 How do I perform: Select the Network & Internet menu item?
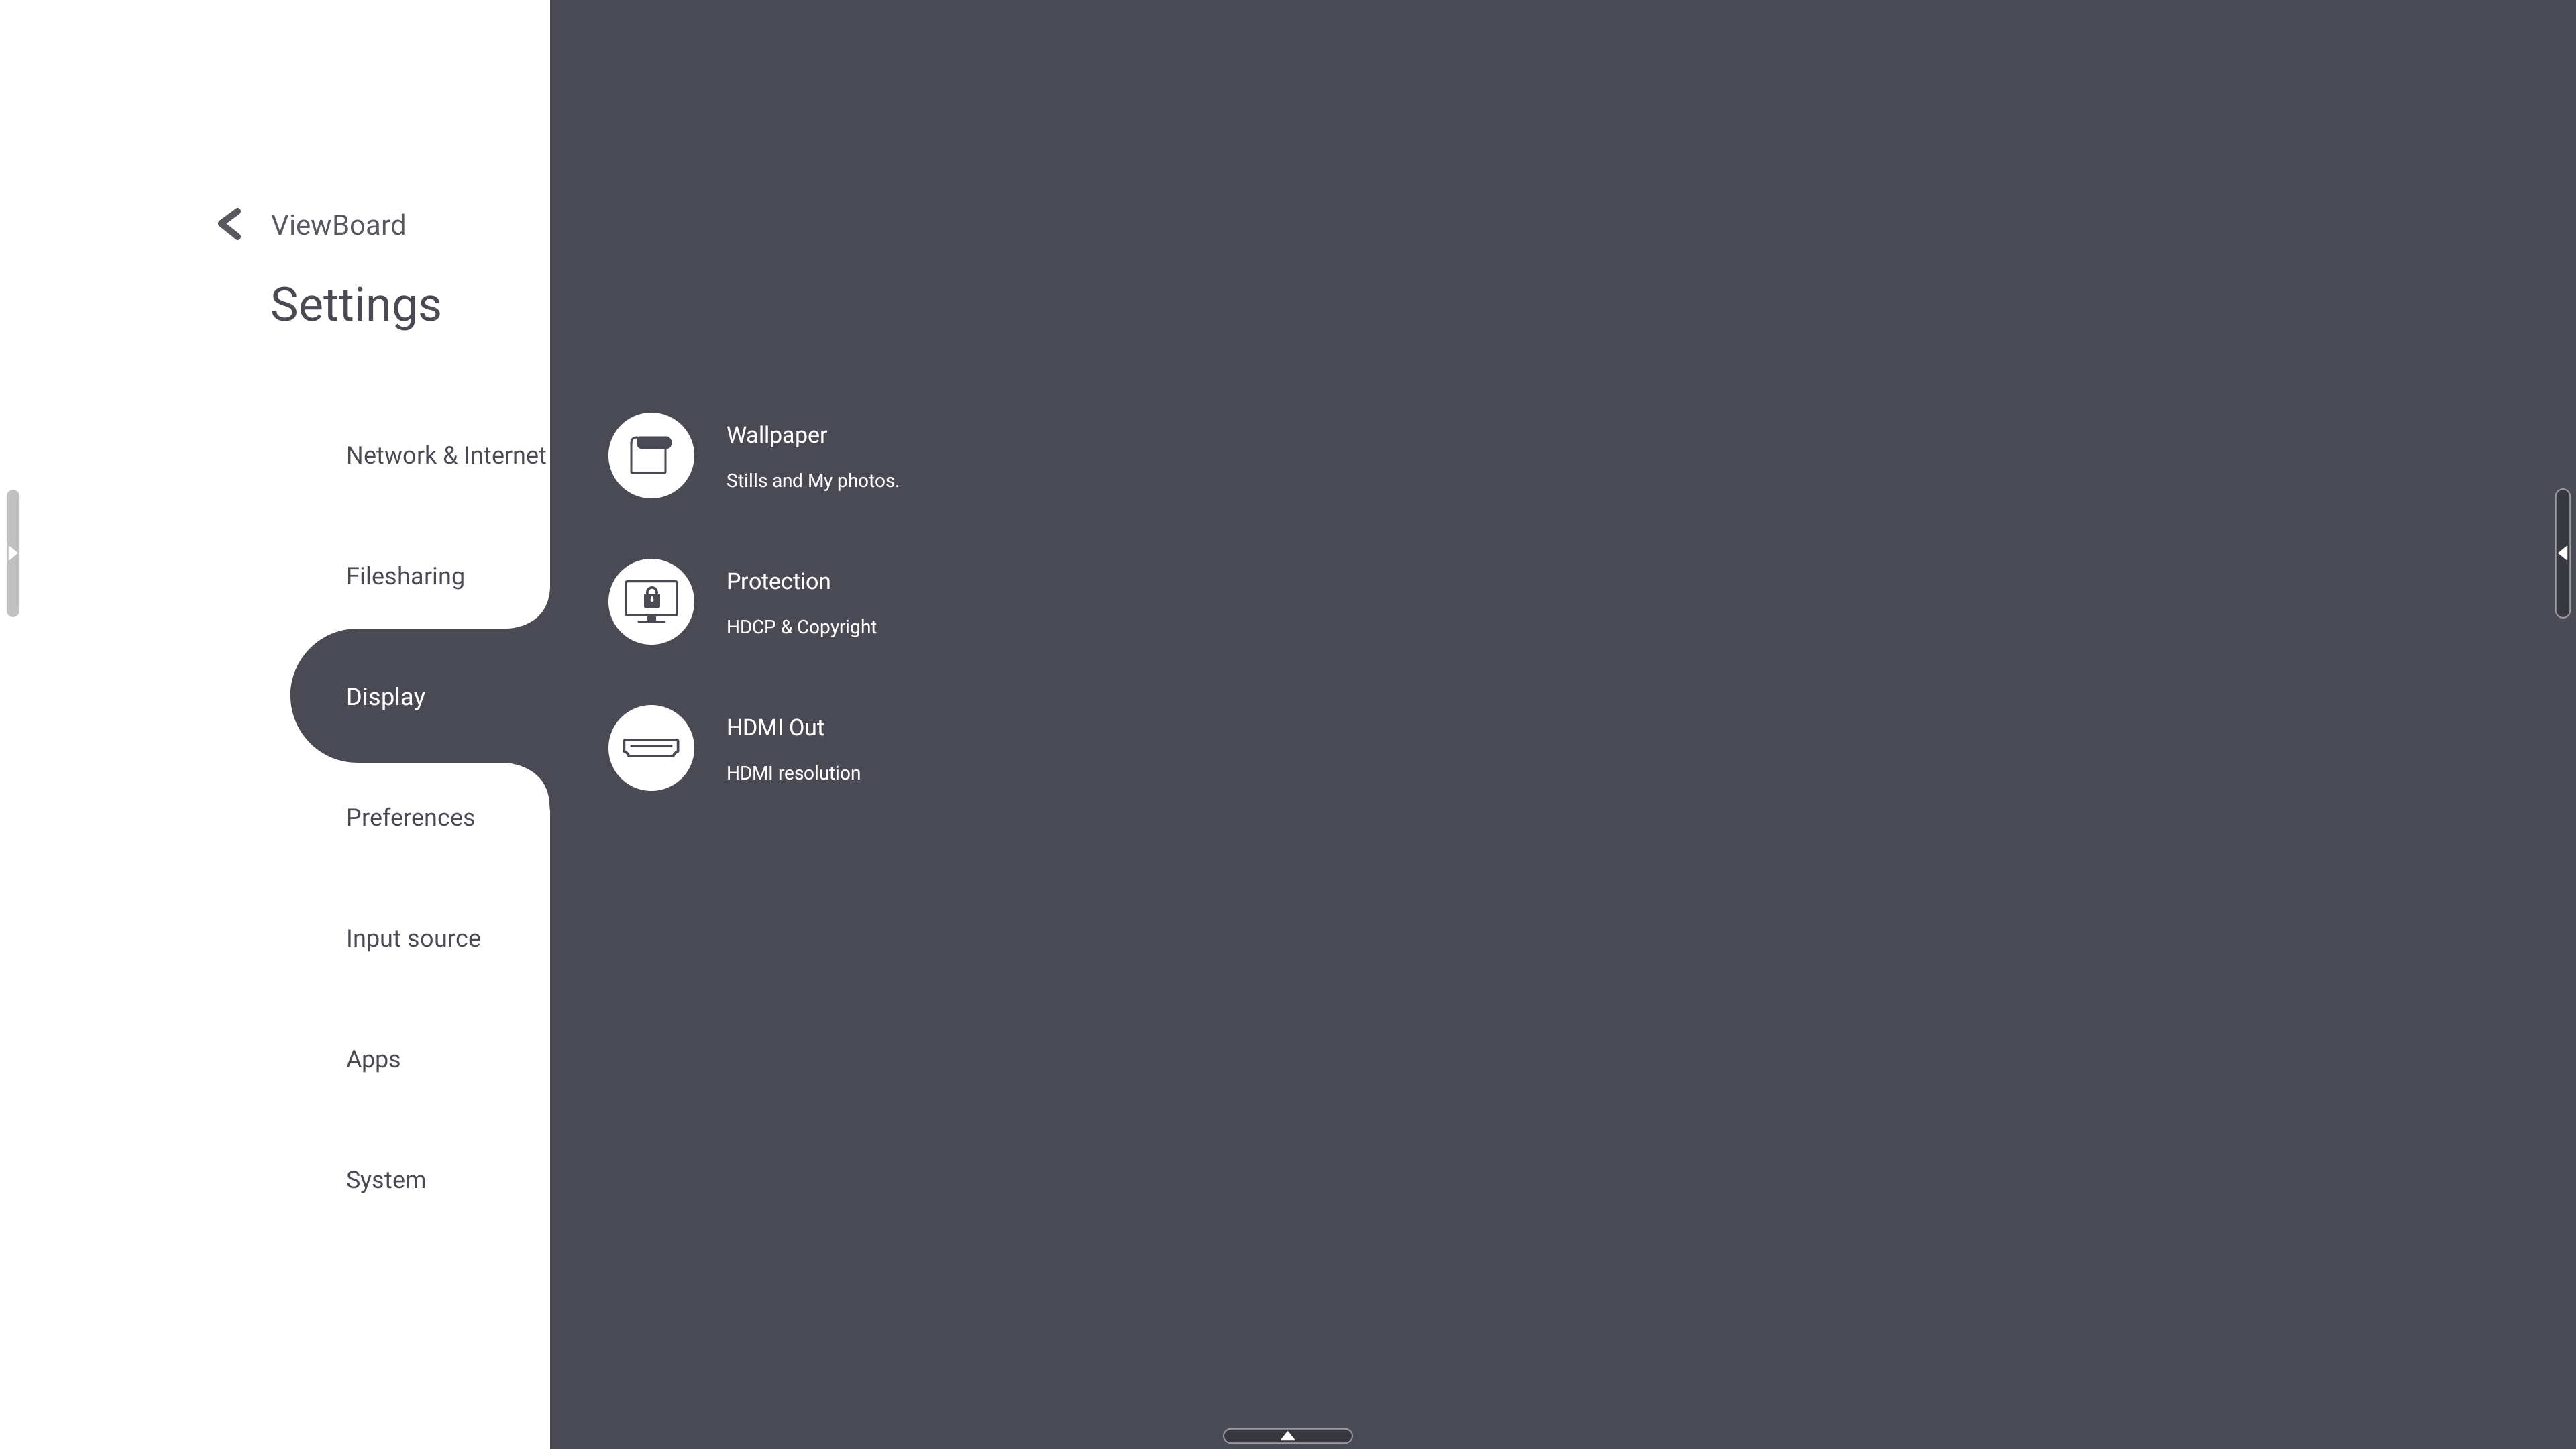point(447,455)
